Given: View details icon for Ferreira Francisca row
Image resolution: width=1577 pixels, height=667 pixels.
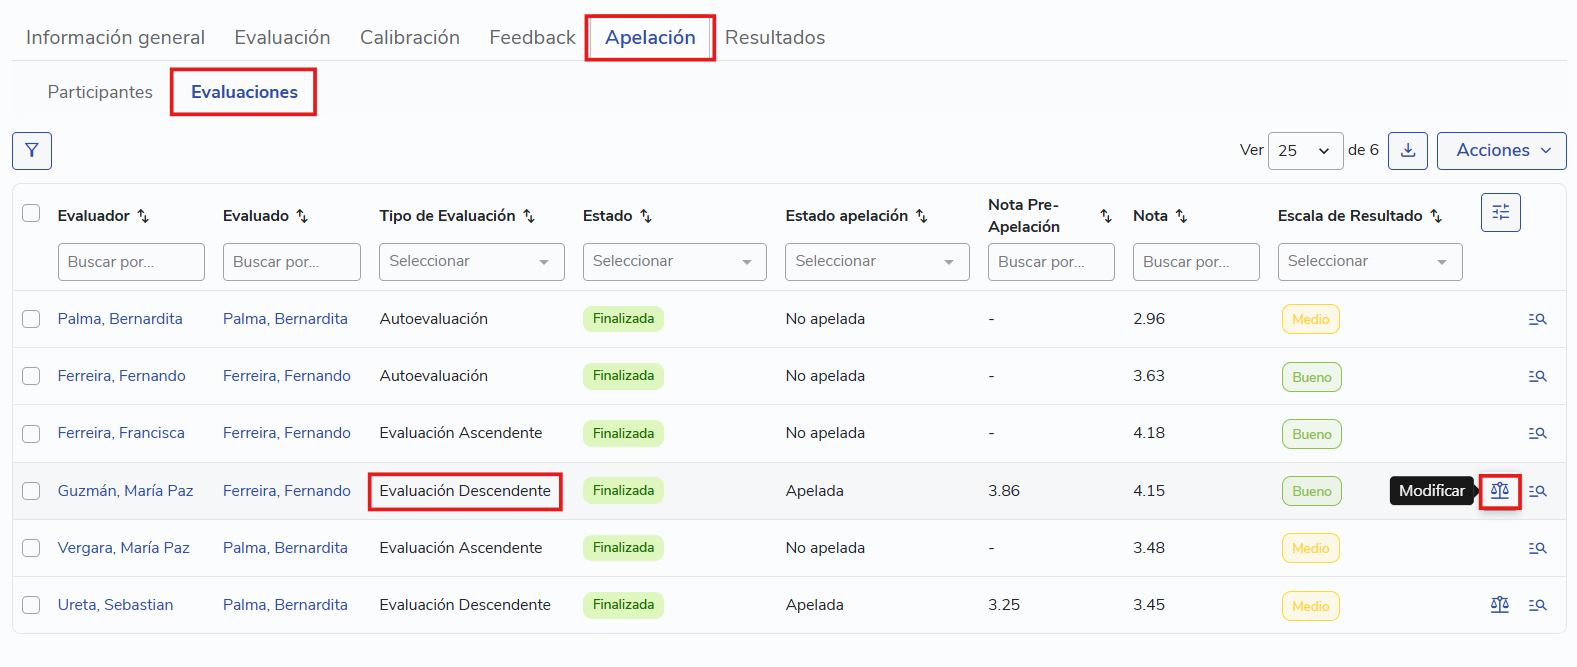Looking at the screenshot, I should click(x=1537, y=433).
